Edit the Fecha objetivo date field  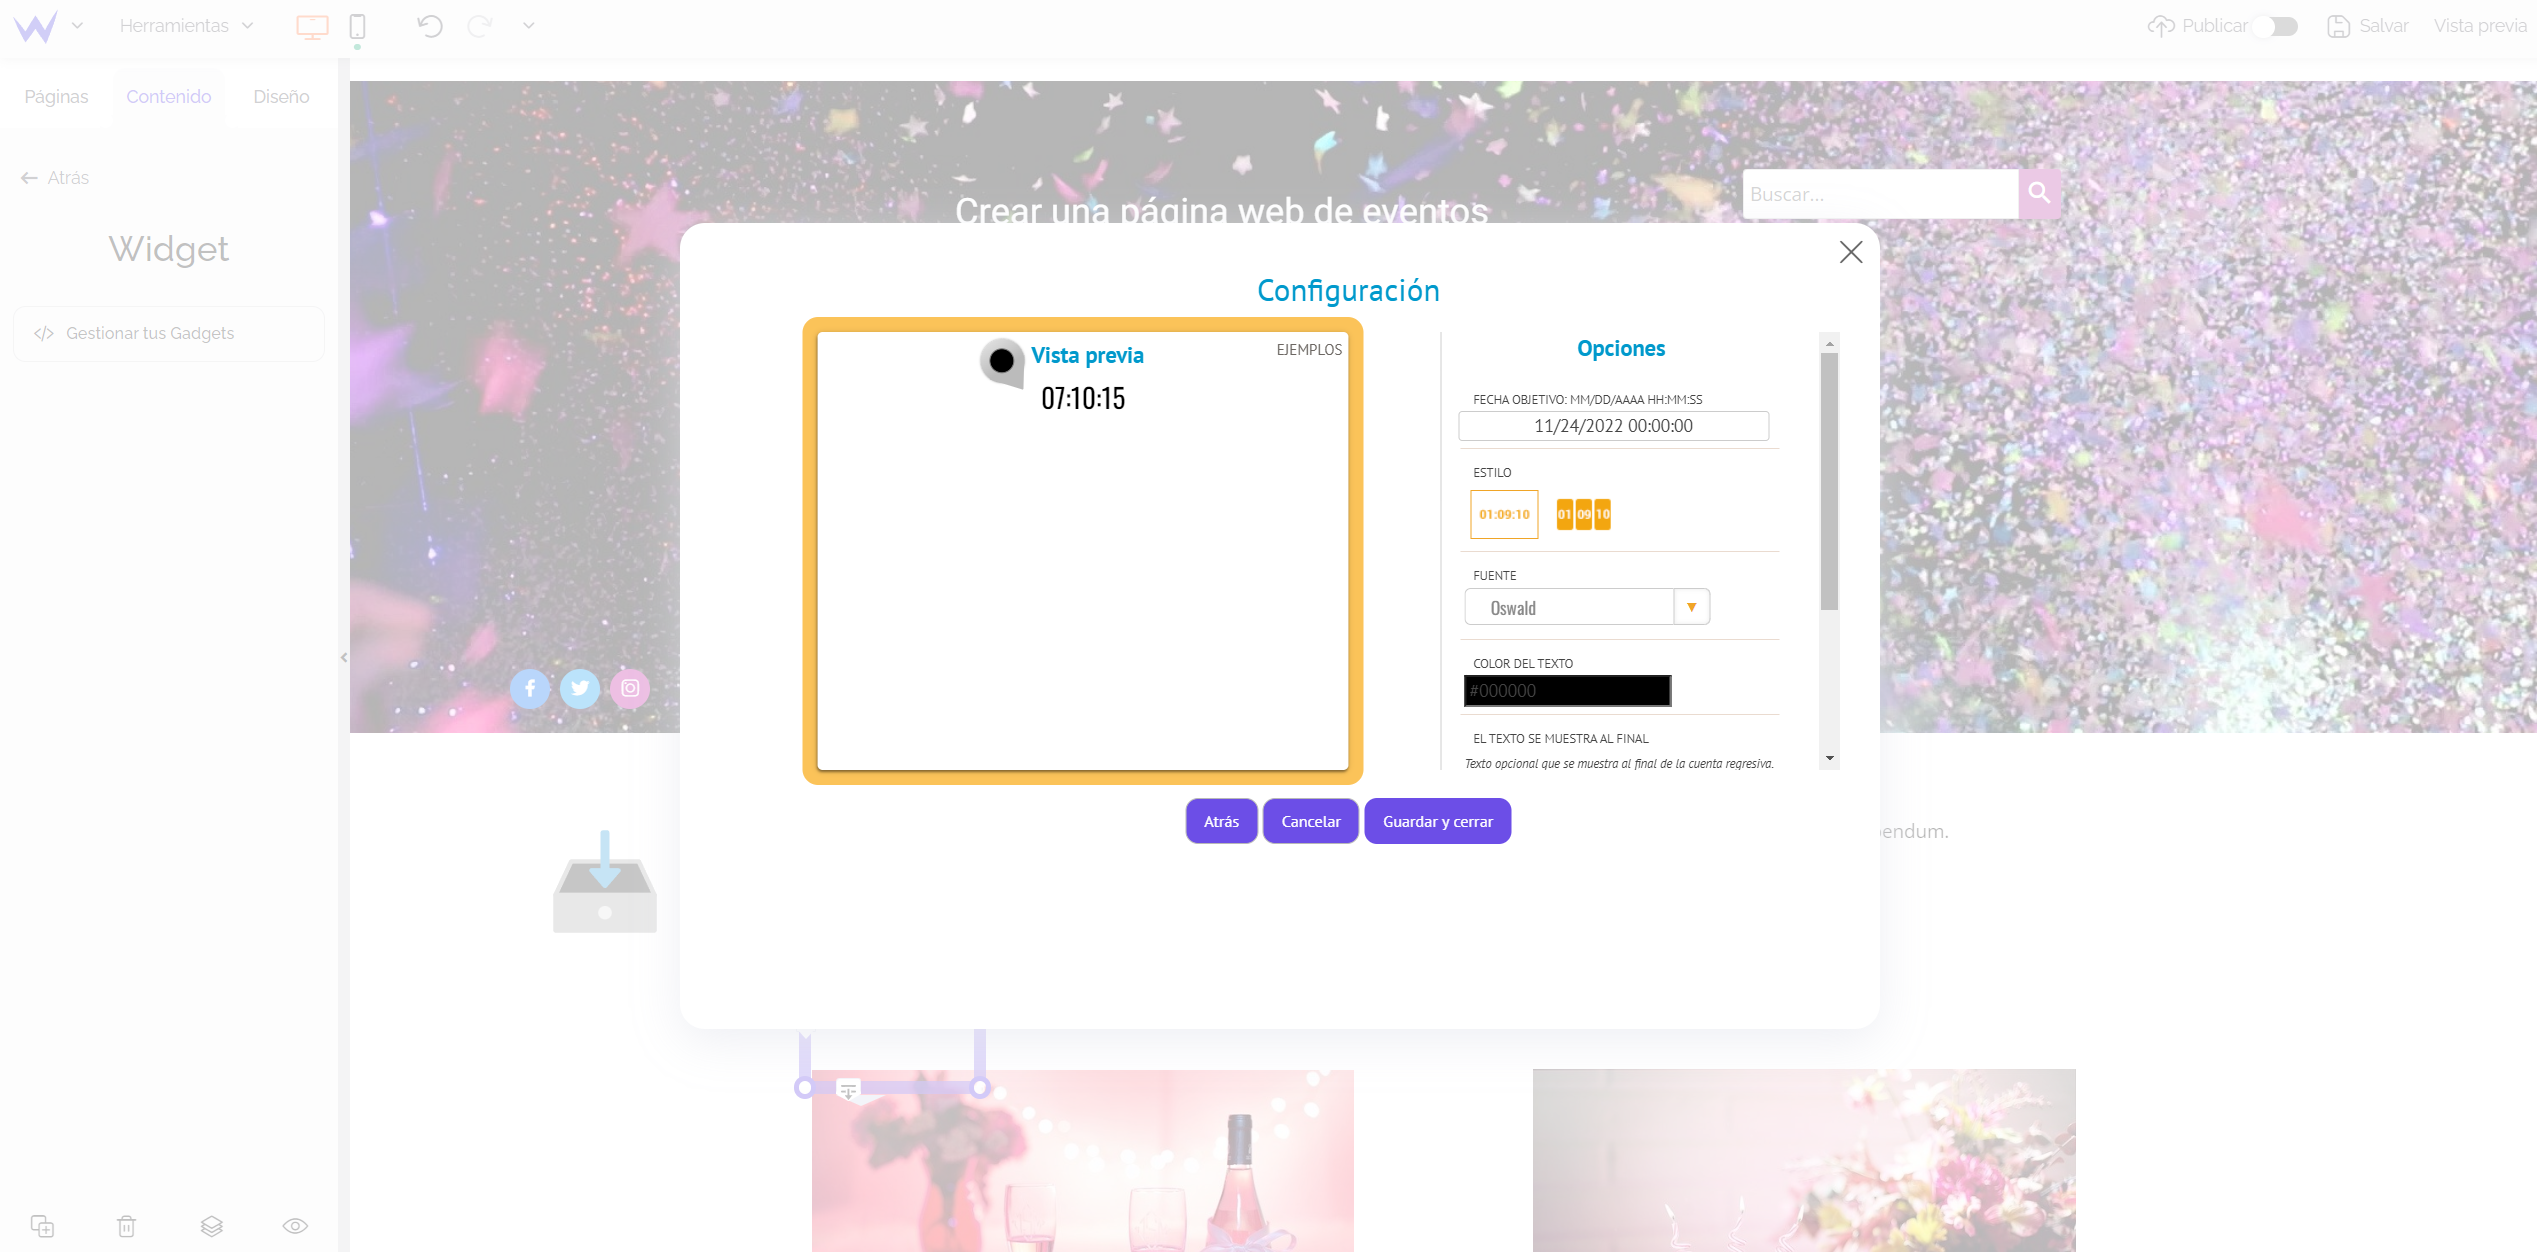tap(1613, 426)
